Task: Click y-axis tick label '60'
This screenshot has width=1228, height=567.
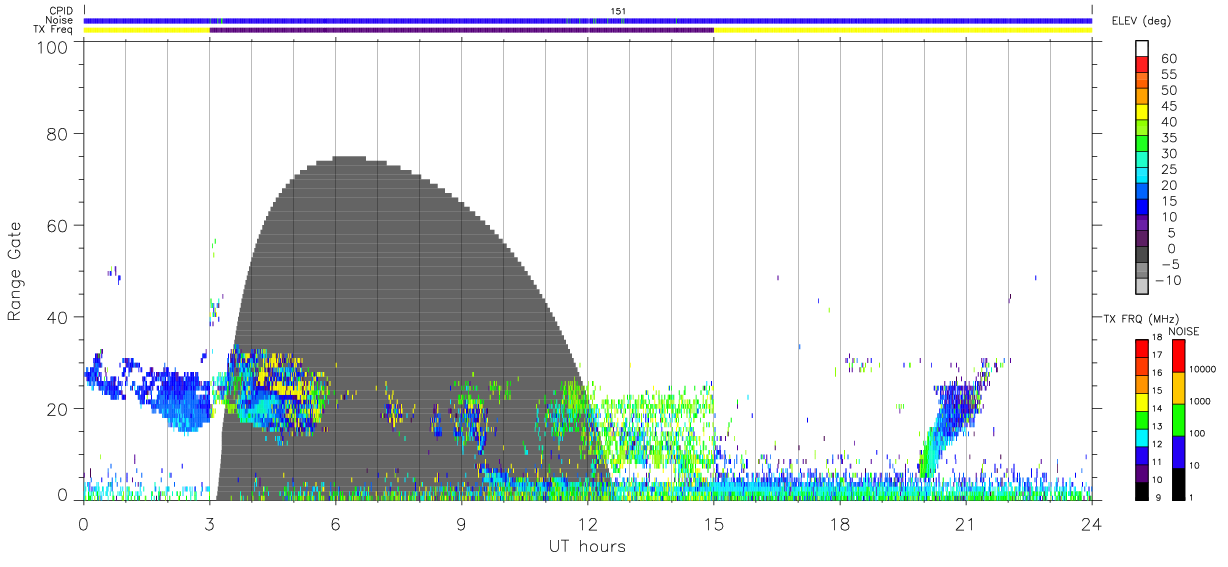Action: pyautogui.click(x=56, y=225)
